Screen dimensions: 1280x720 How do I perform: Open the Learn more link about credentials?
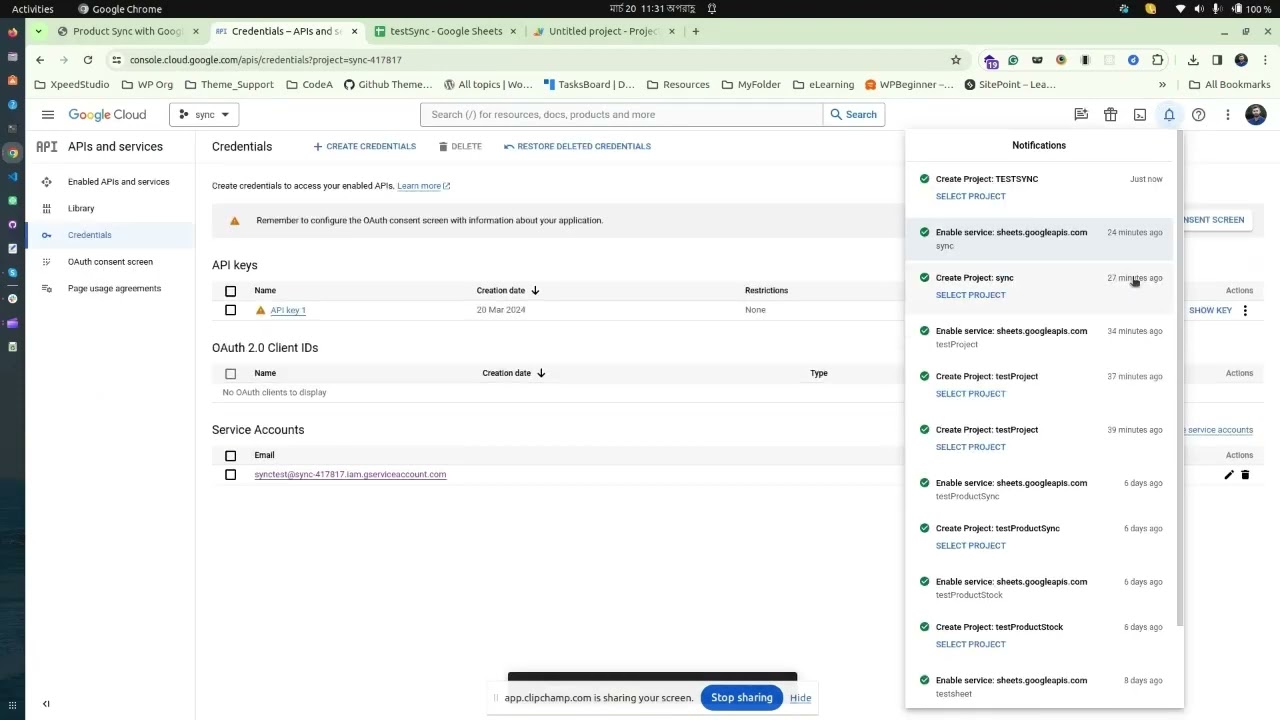[423, 186]
